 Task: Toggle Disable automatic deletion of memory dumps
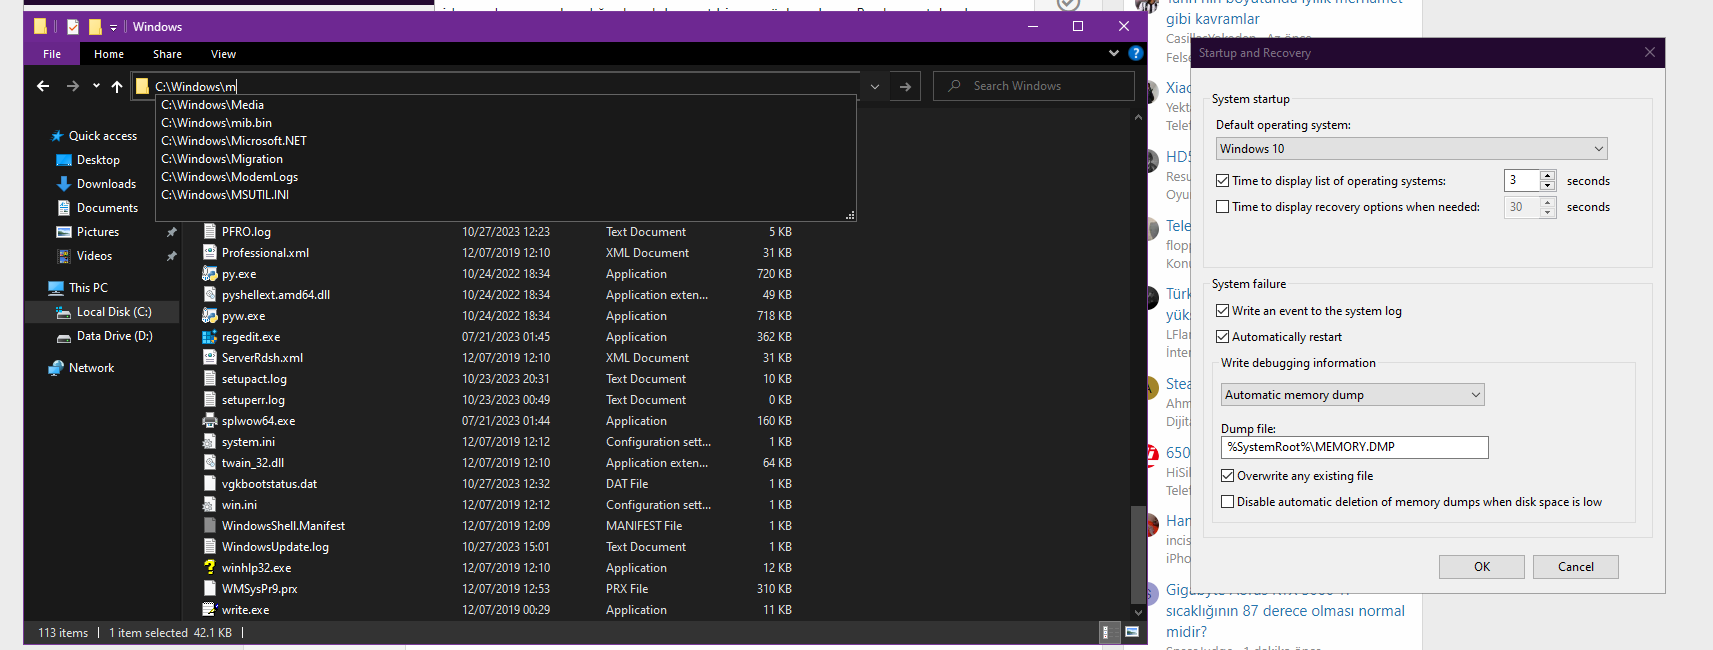(x=1227, y=502)
